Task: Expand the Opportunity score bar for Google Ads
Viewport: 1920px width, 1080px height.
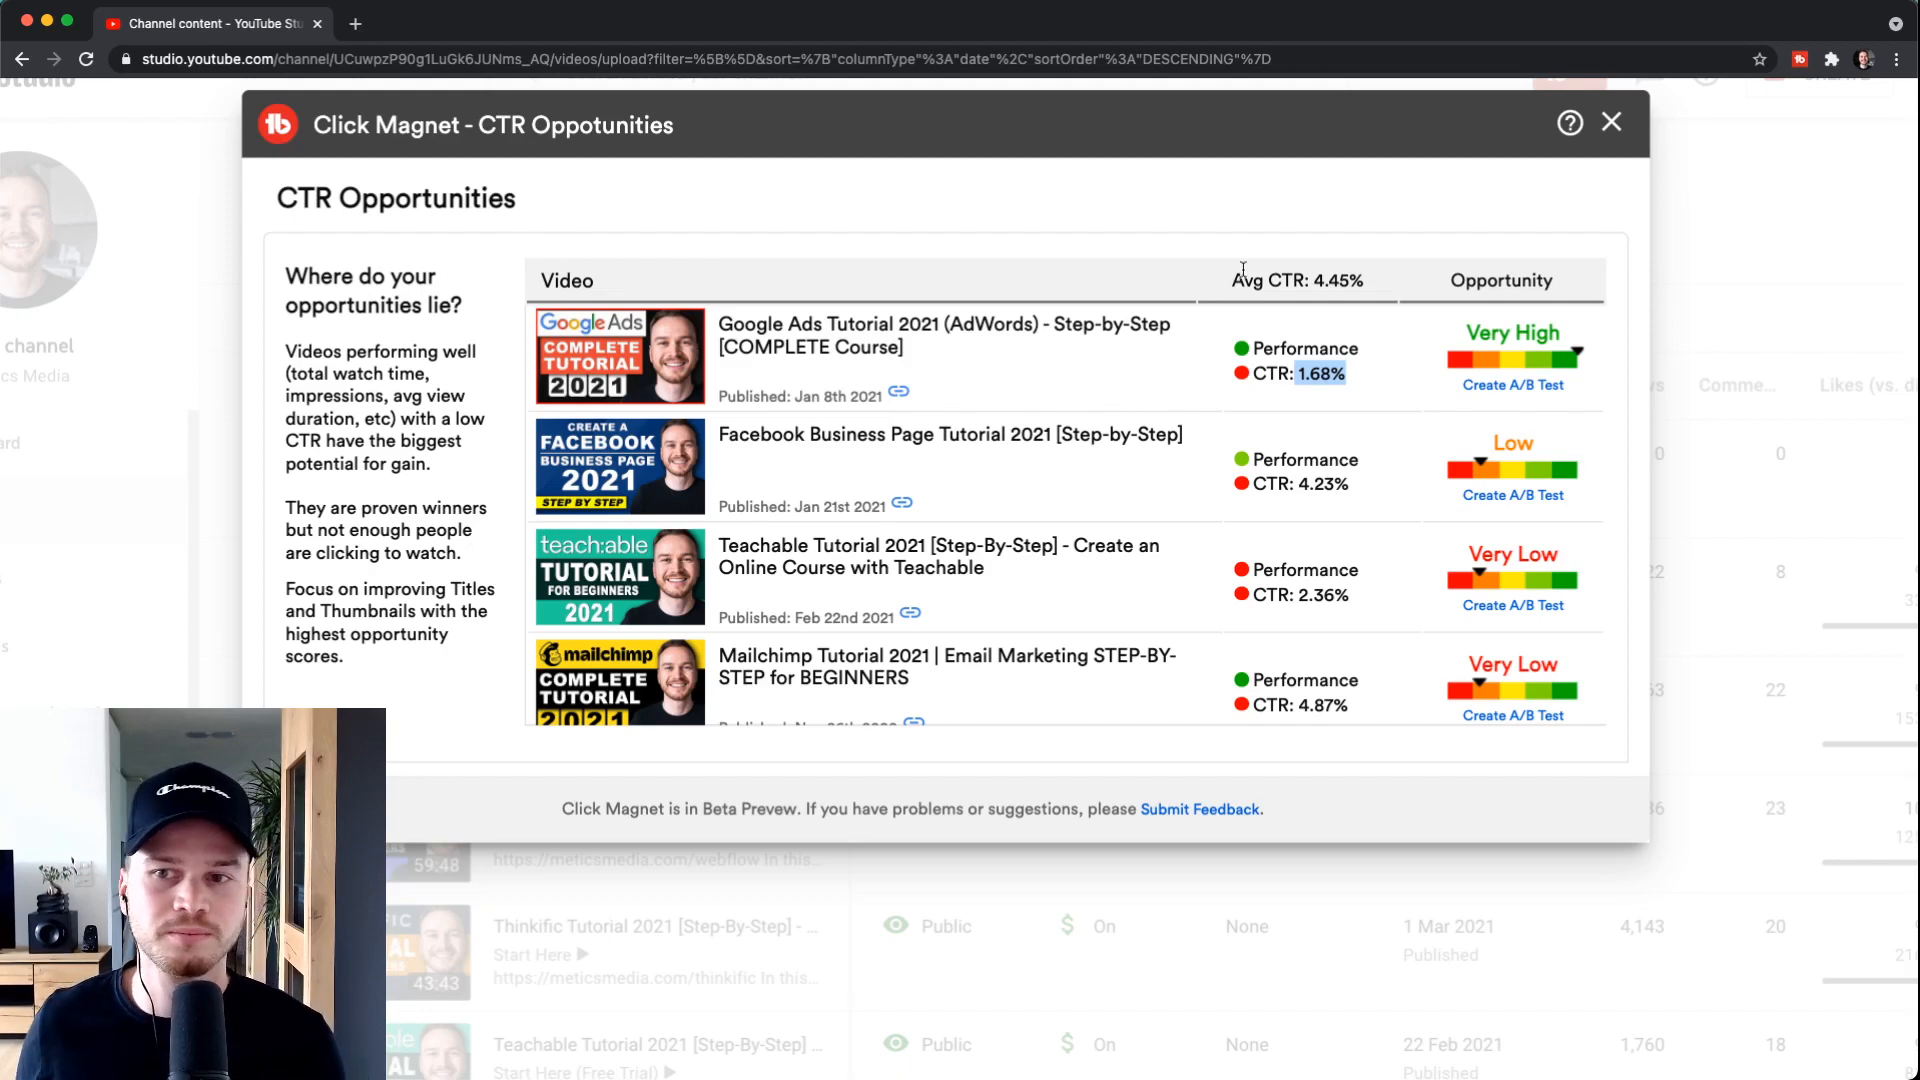Action: click(1514, 357)
